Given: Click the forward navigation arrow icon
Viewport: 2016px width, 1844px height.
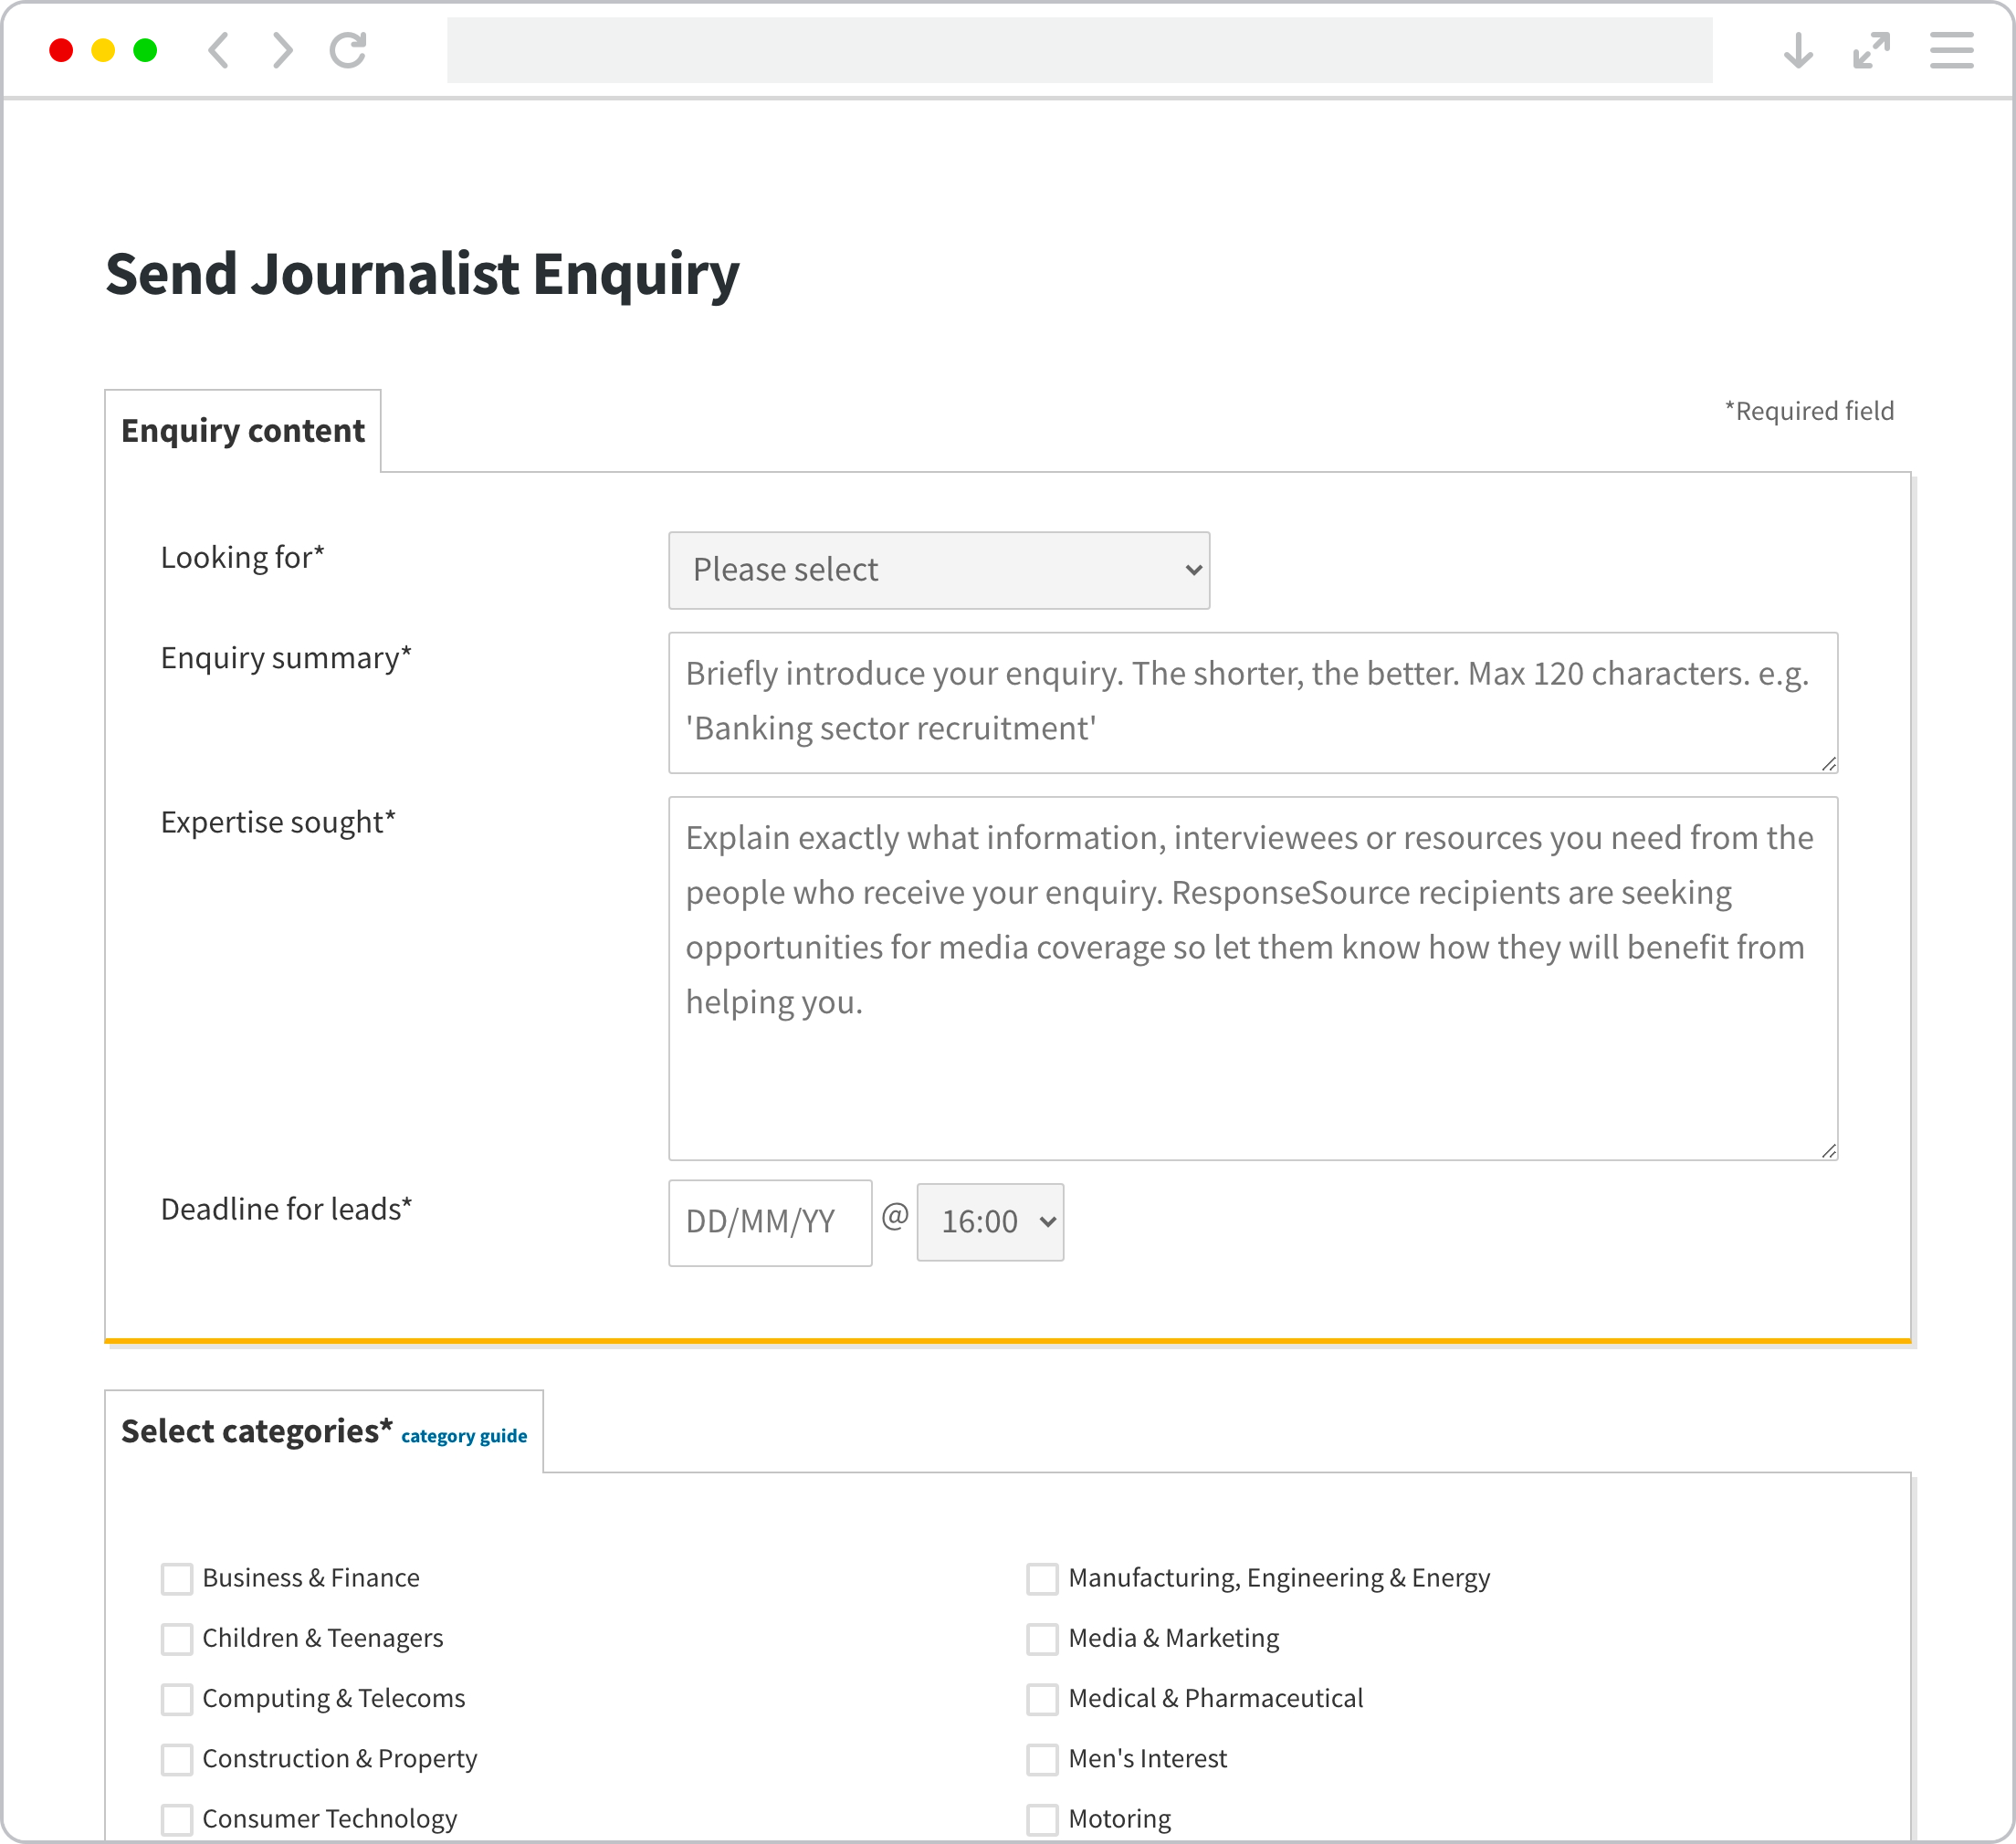Looking at the screenshot, I should (x=283, y=47).
